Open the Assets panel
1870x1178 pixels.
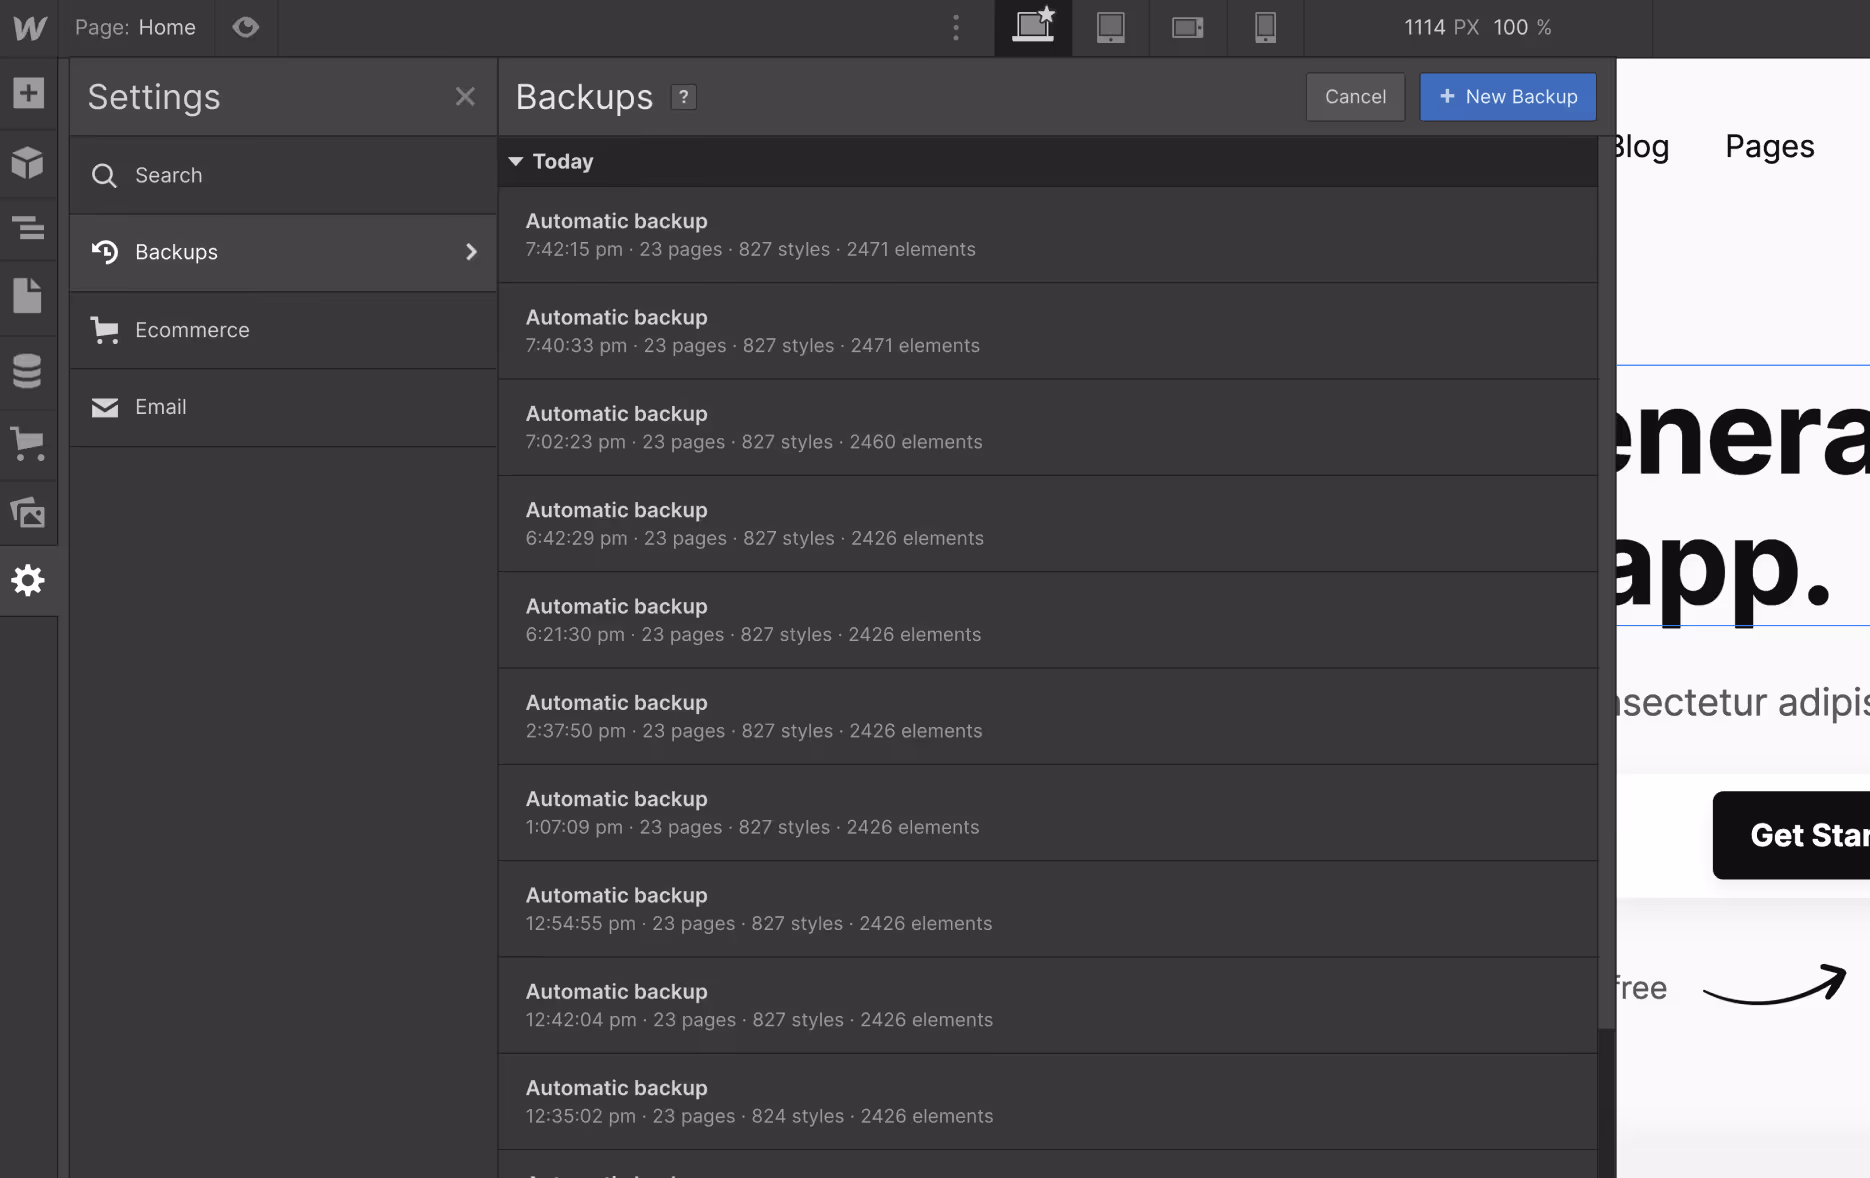(x=28, y=513)
